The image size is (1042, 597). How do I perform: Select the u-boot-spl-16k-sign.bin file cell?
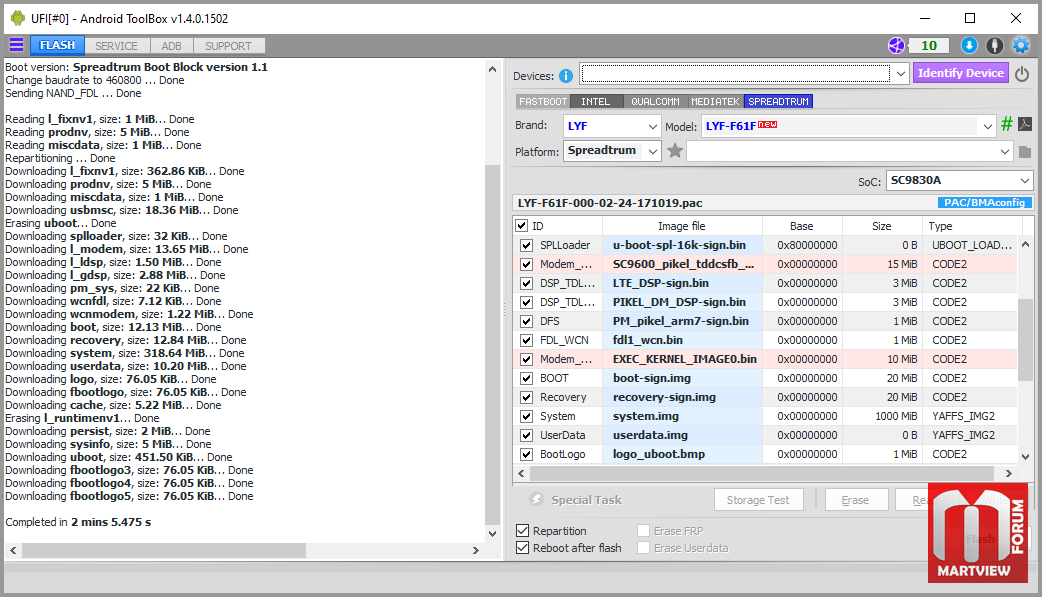(682, 245)
